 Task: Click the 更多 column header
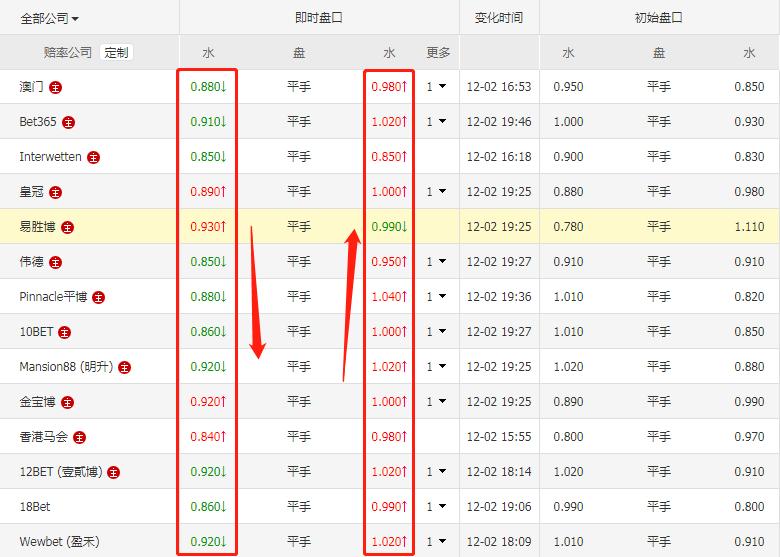tap(438, 52)
